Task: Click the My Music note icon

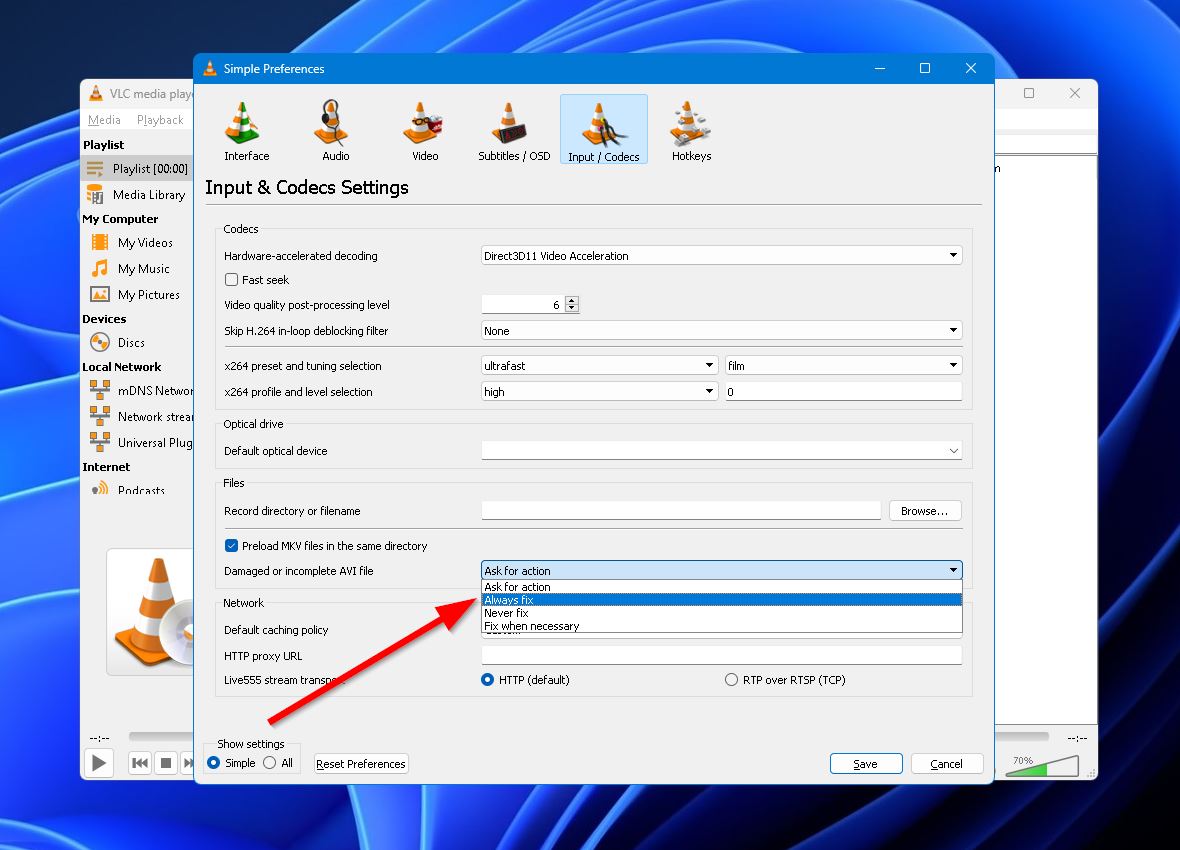Action: (x=99, y=268)
